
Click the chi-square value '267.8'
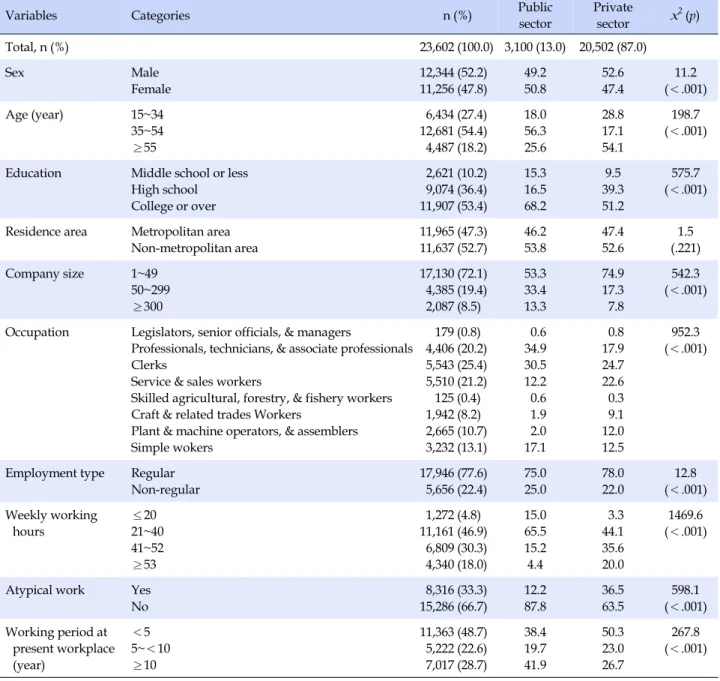tap(685, 632)
